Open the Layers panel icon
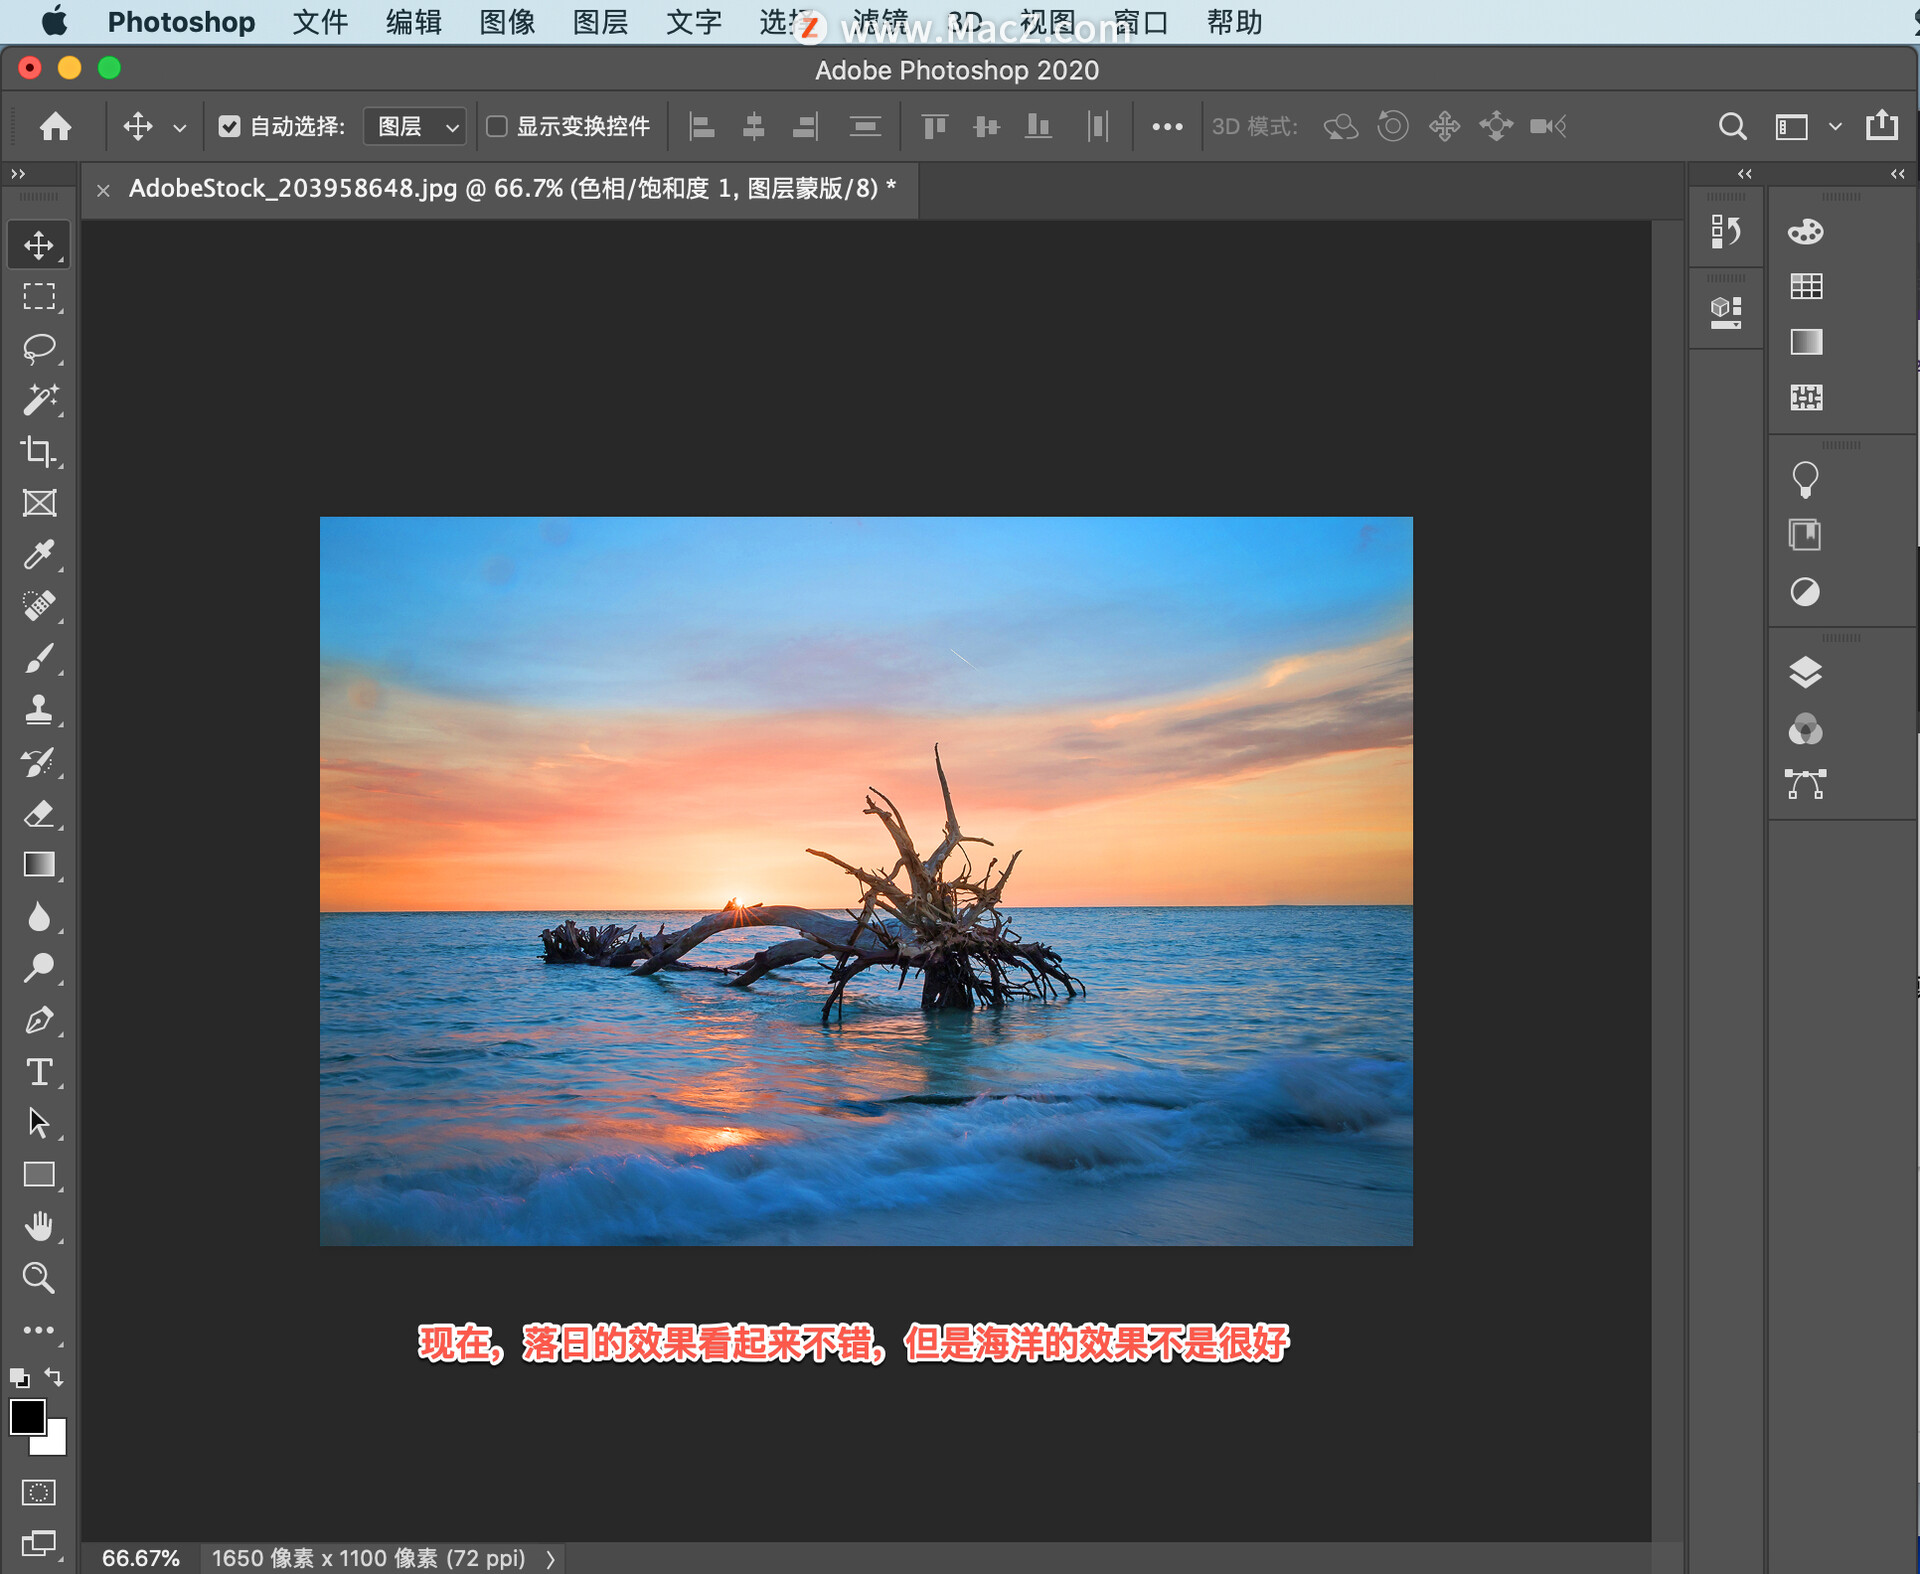 pyautogui.click(x=1805, y=672)
